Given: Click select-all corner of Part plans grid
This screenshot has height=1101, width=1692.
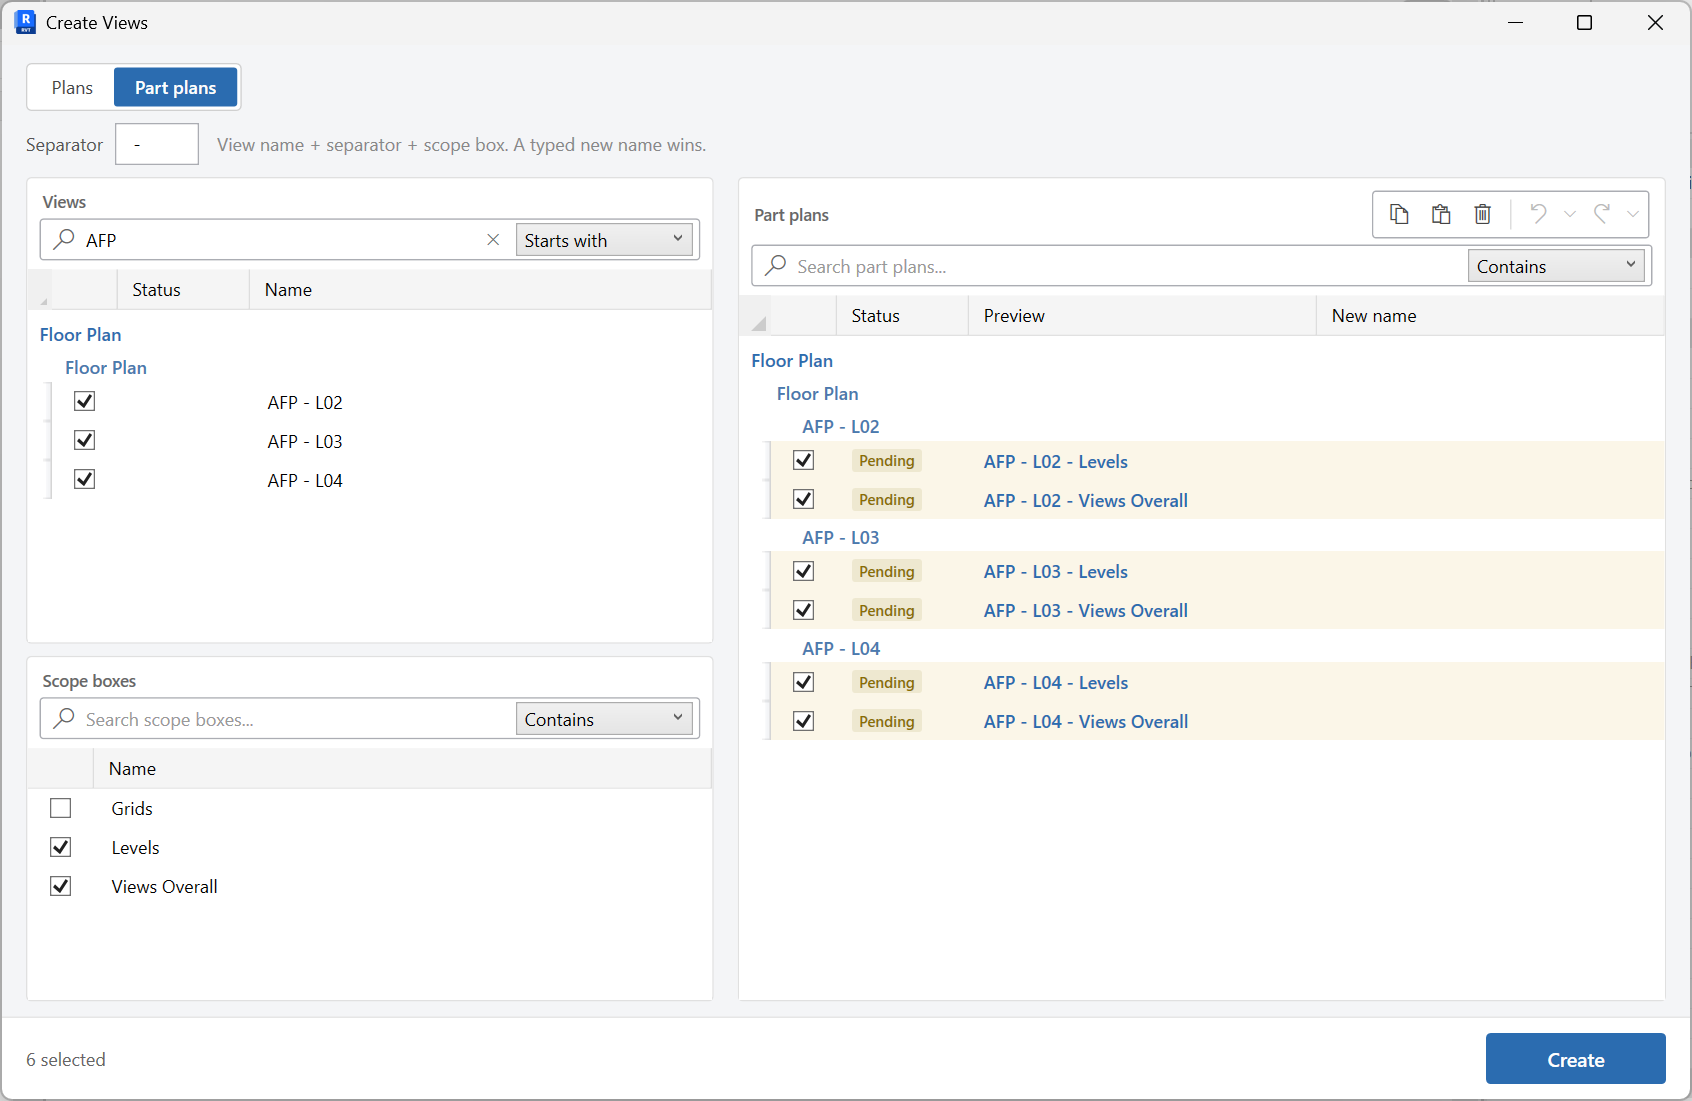Looking at the screenshot, I should pyautogui.click(x=759, y=323).
